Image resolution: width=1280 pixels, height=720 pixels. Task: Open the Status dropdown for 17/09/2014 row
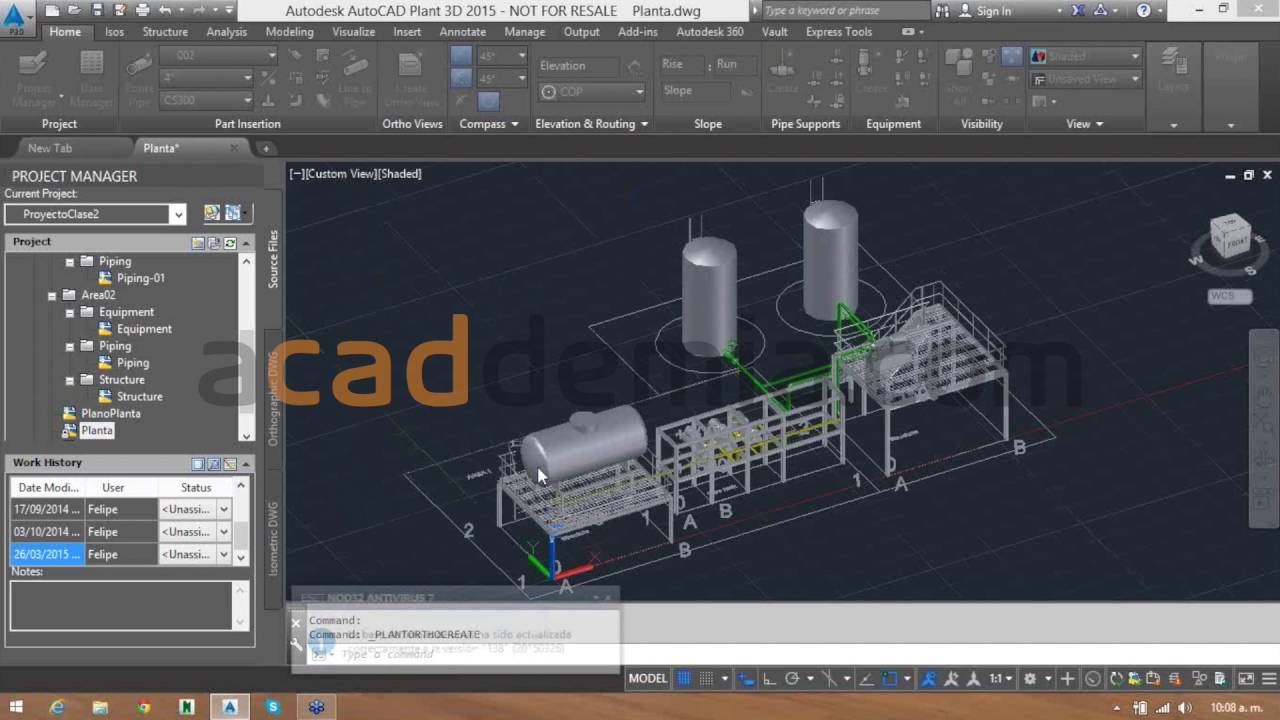[224, 509]
